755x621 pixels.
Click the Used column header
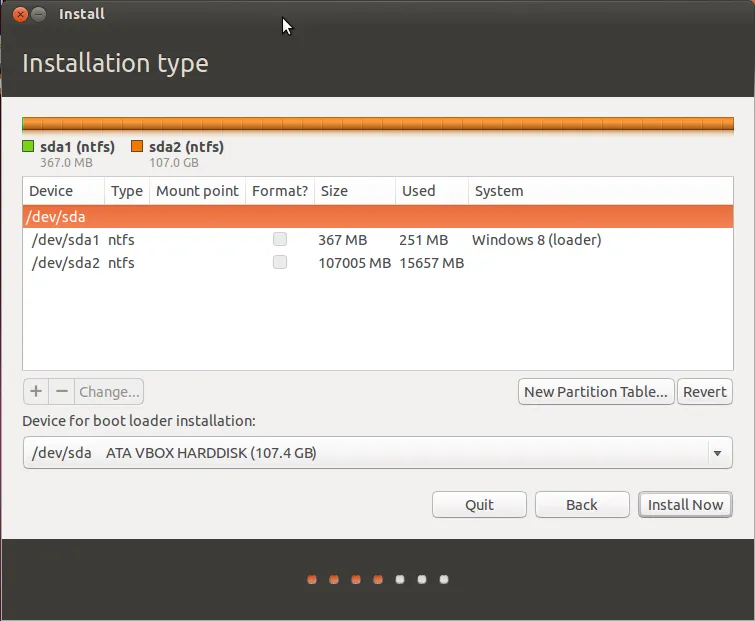coord(432,191)
